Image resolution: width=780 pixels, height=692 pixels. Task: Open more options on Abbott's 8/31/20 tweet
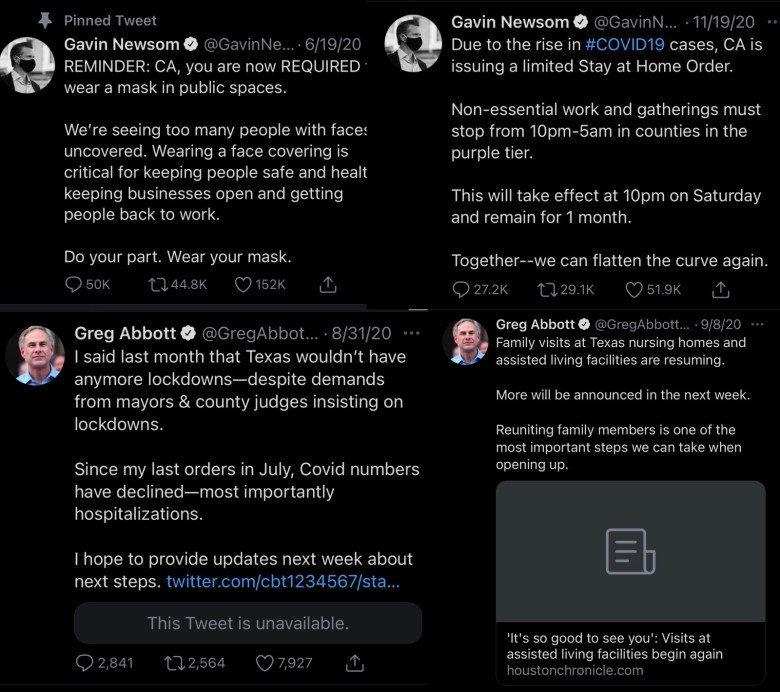click(411, 333)
